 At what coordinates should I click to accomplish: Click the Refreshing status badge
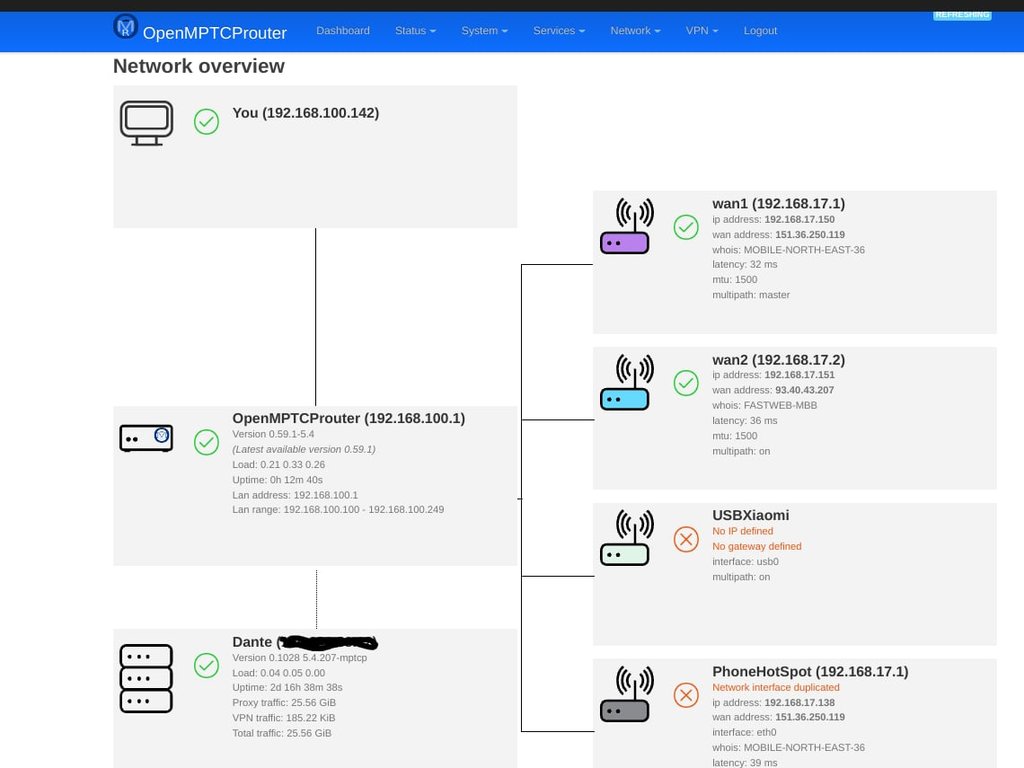click(962, 15)
